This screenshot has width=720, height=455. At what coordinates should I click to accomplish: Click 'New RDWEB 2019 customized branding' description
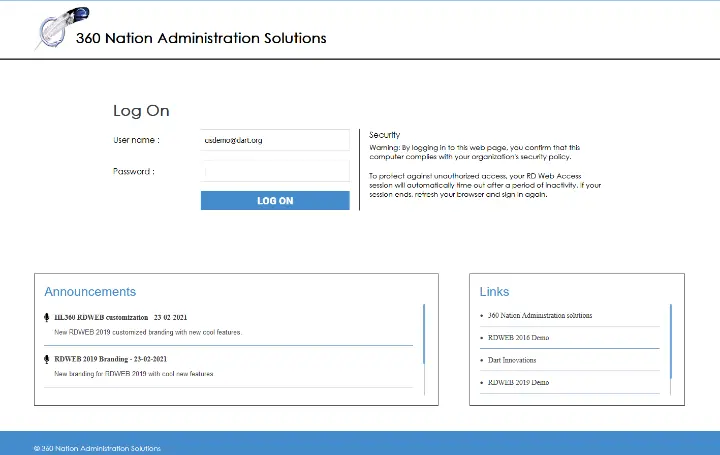pyautogui.click(x=148, y=332)
